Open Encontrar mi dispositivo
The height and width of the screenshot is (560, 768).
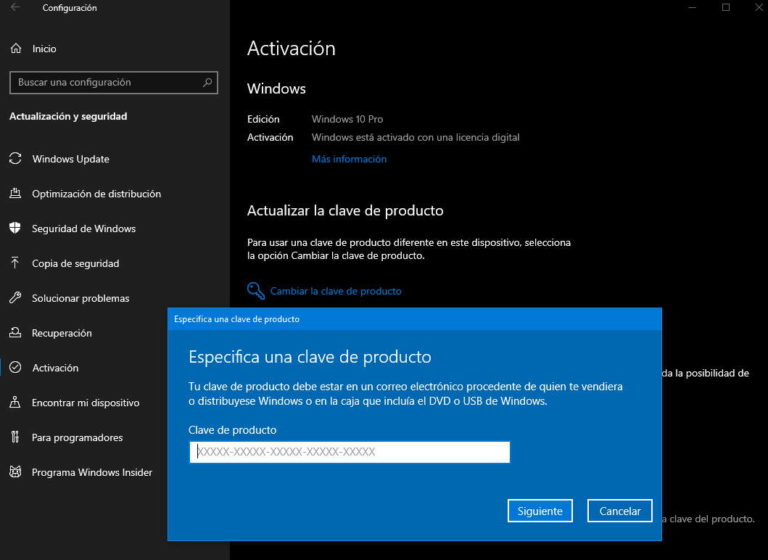pyautogui.click(x=86, y=402)
